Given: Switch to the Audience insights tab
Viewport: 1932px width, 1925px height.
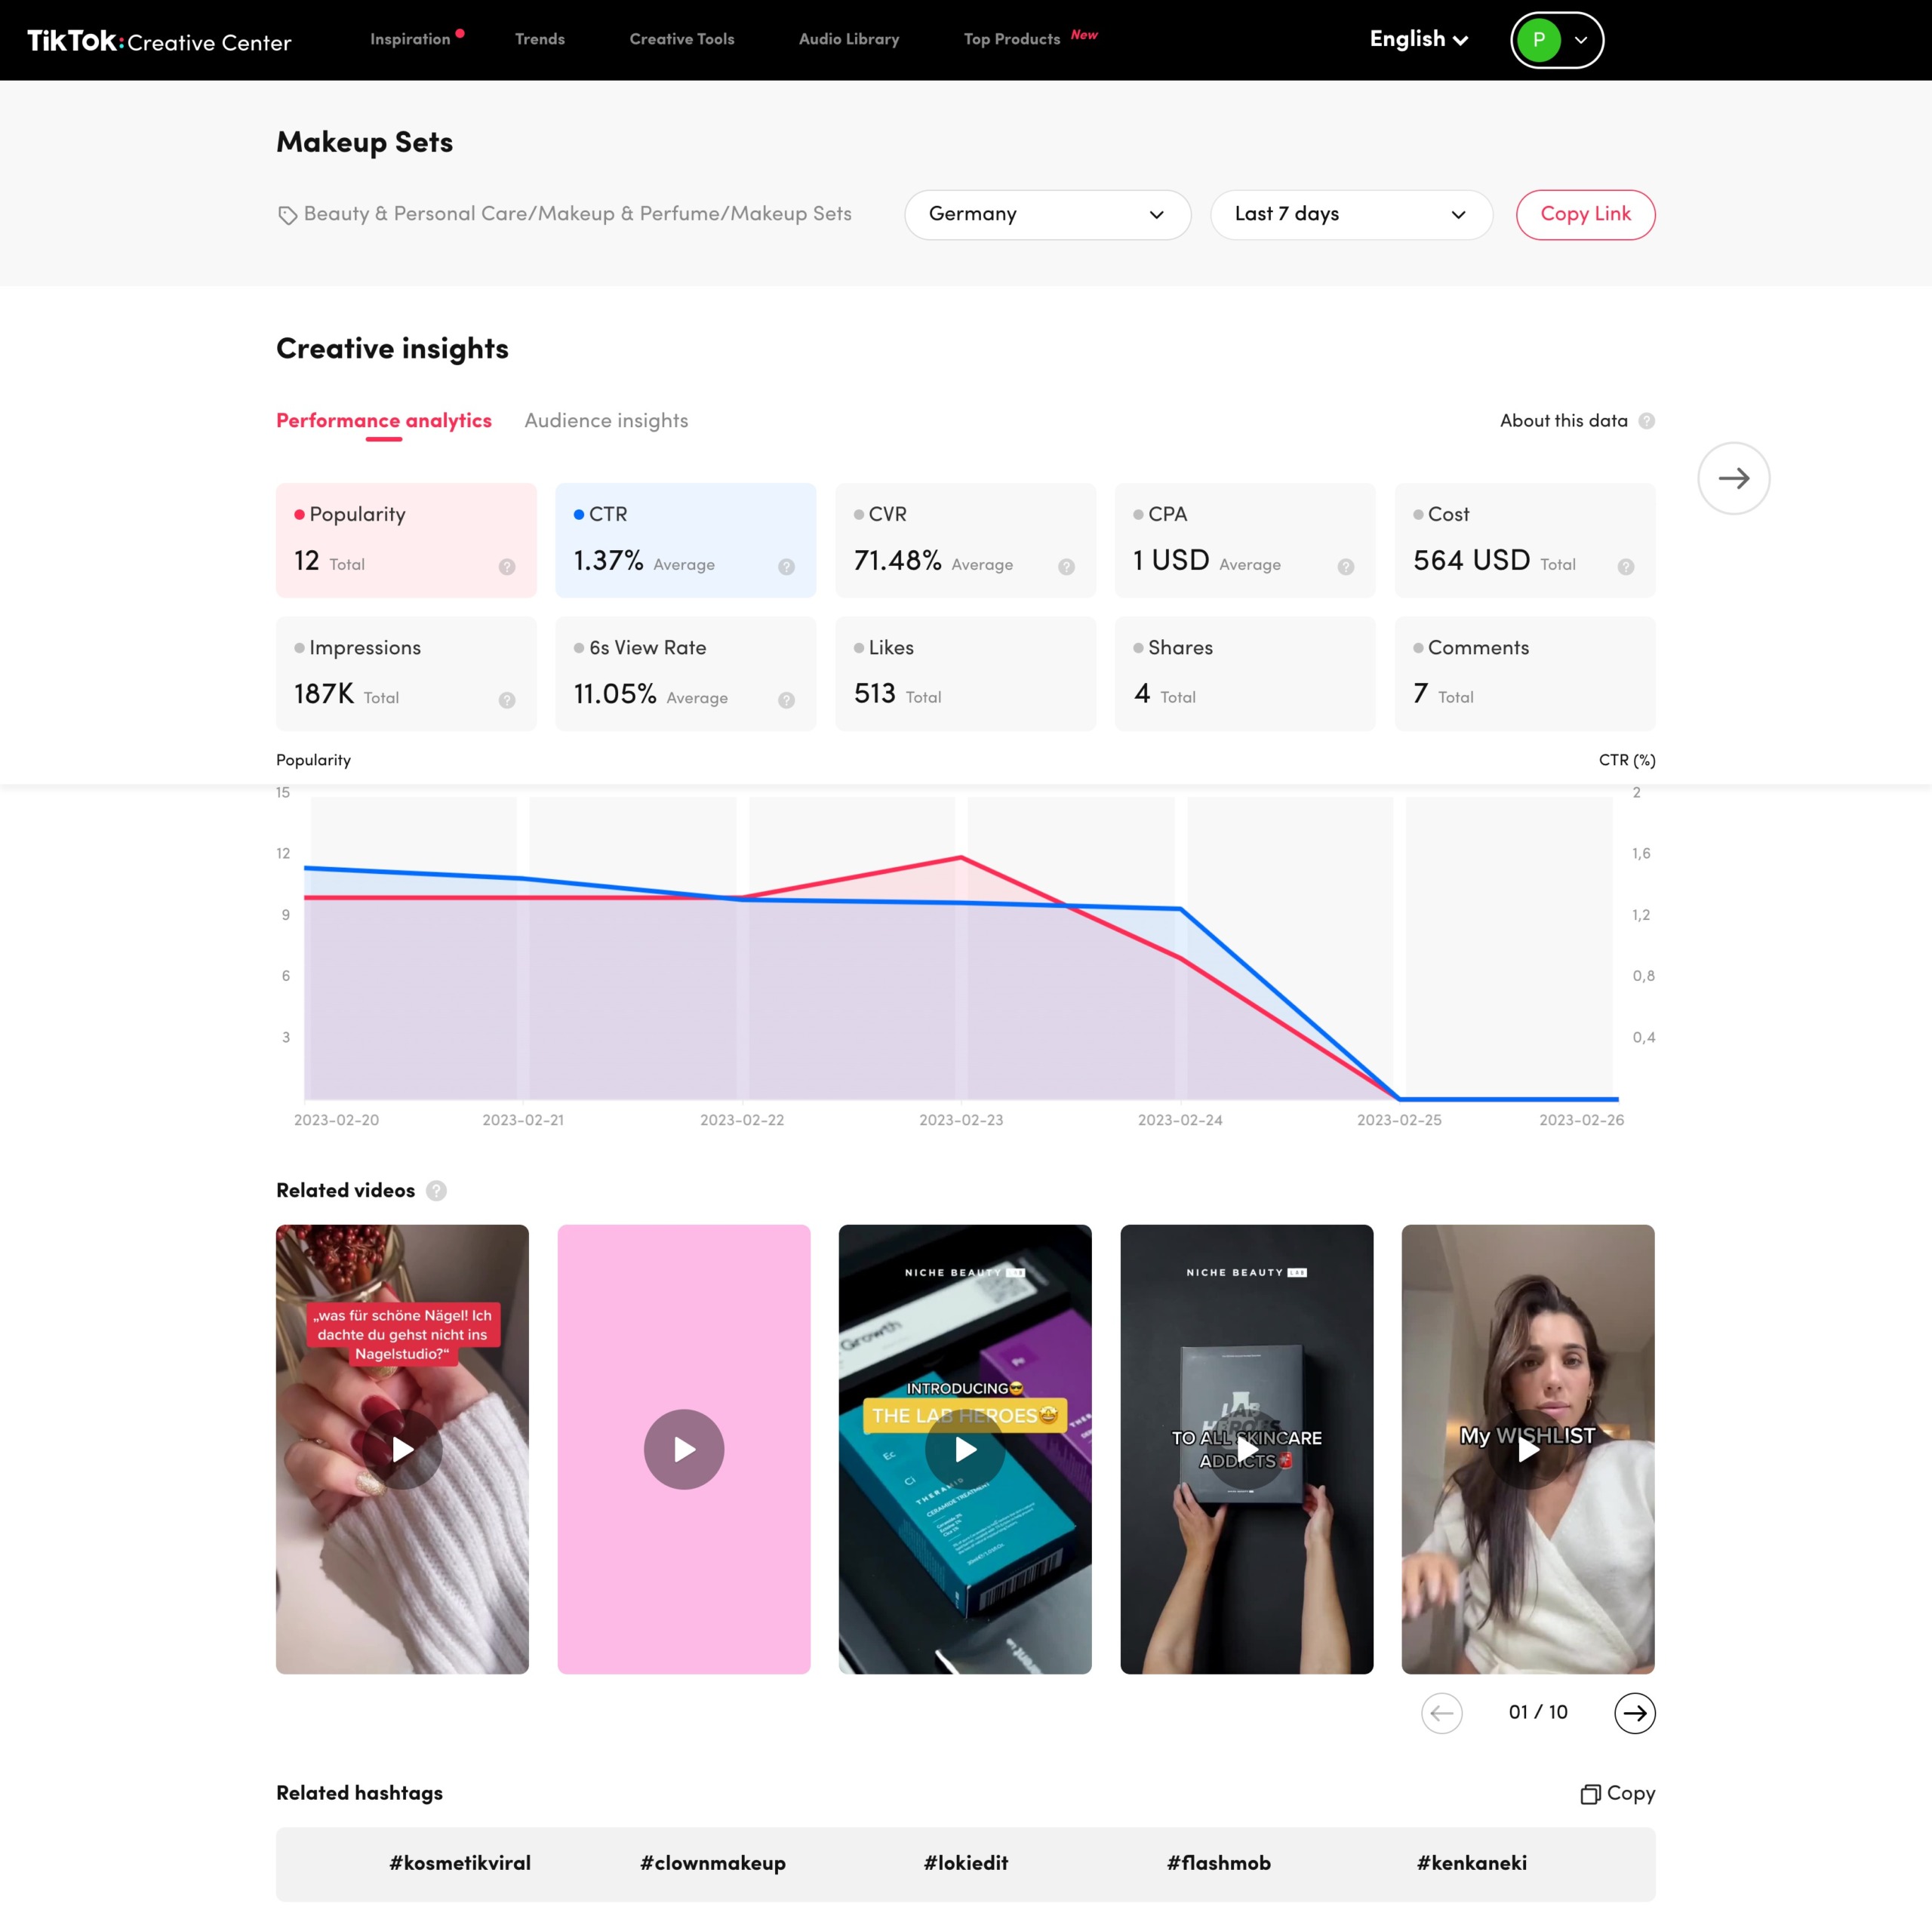Looking at the screenshot, I should coord(606,421).
